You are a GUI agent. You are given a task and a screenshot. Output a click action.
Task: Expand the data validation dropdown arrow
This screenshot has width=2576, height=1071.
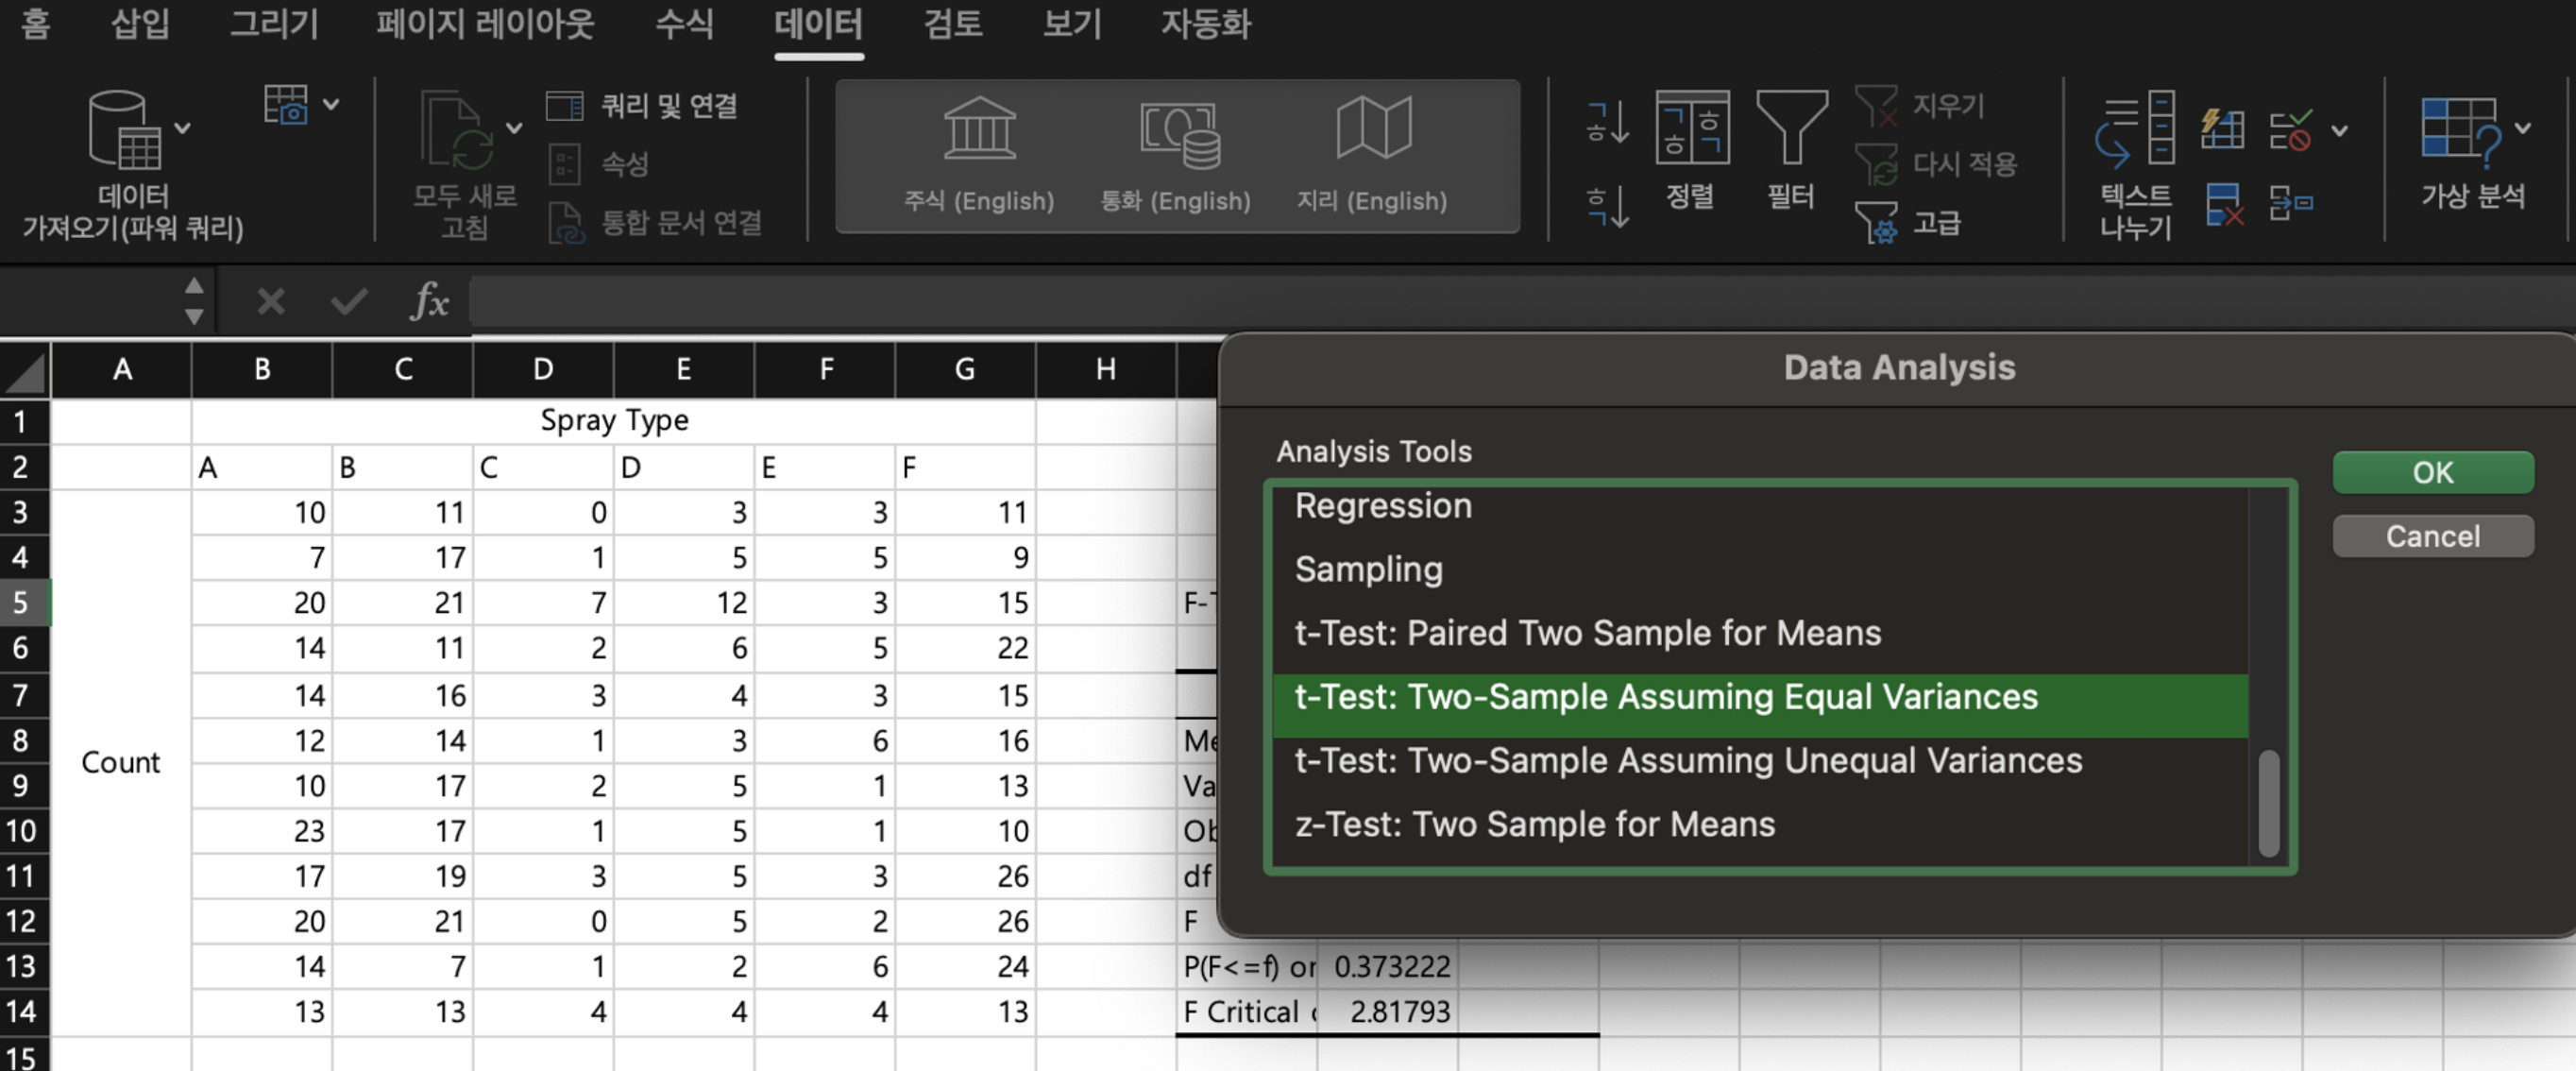coord(2340,130)
